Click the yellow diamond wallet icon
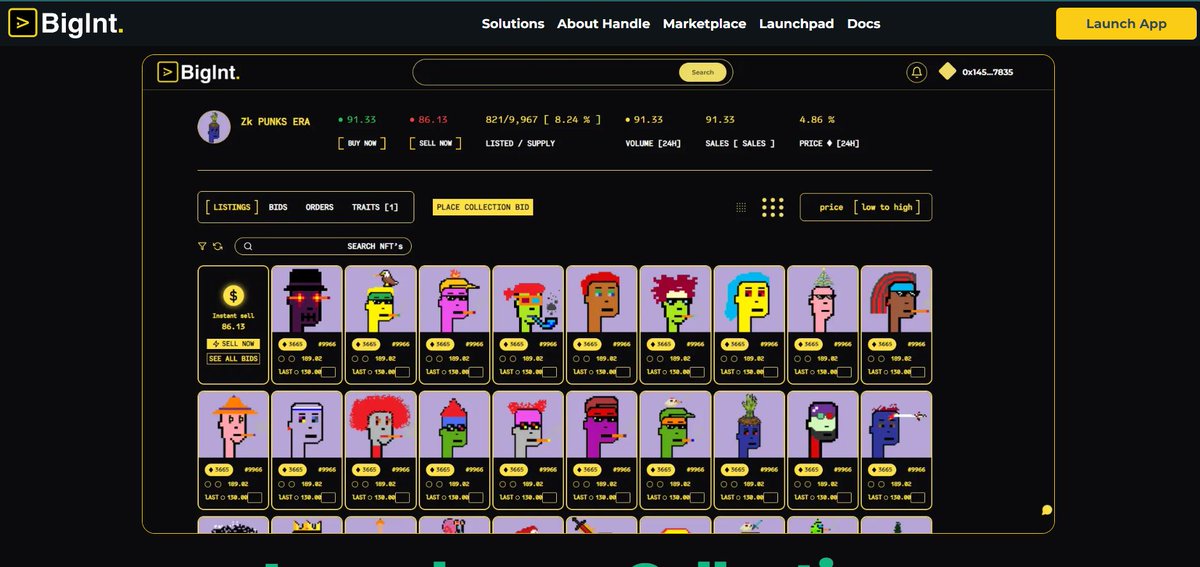The width and height of the screenshot is (1200, 567). coord(947,71)
